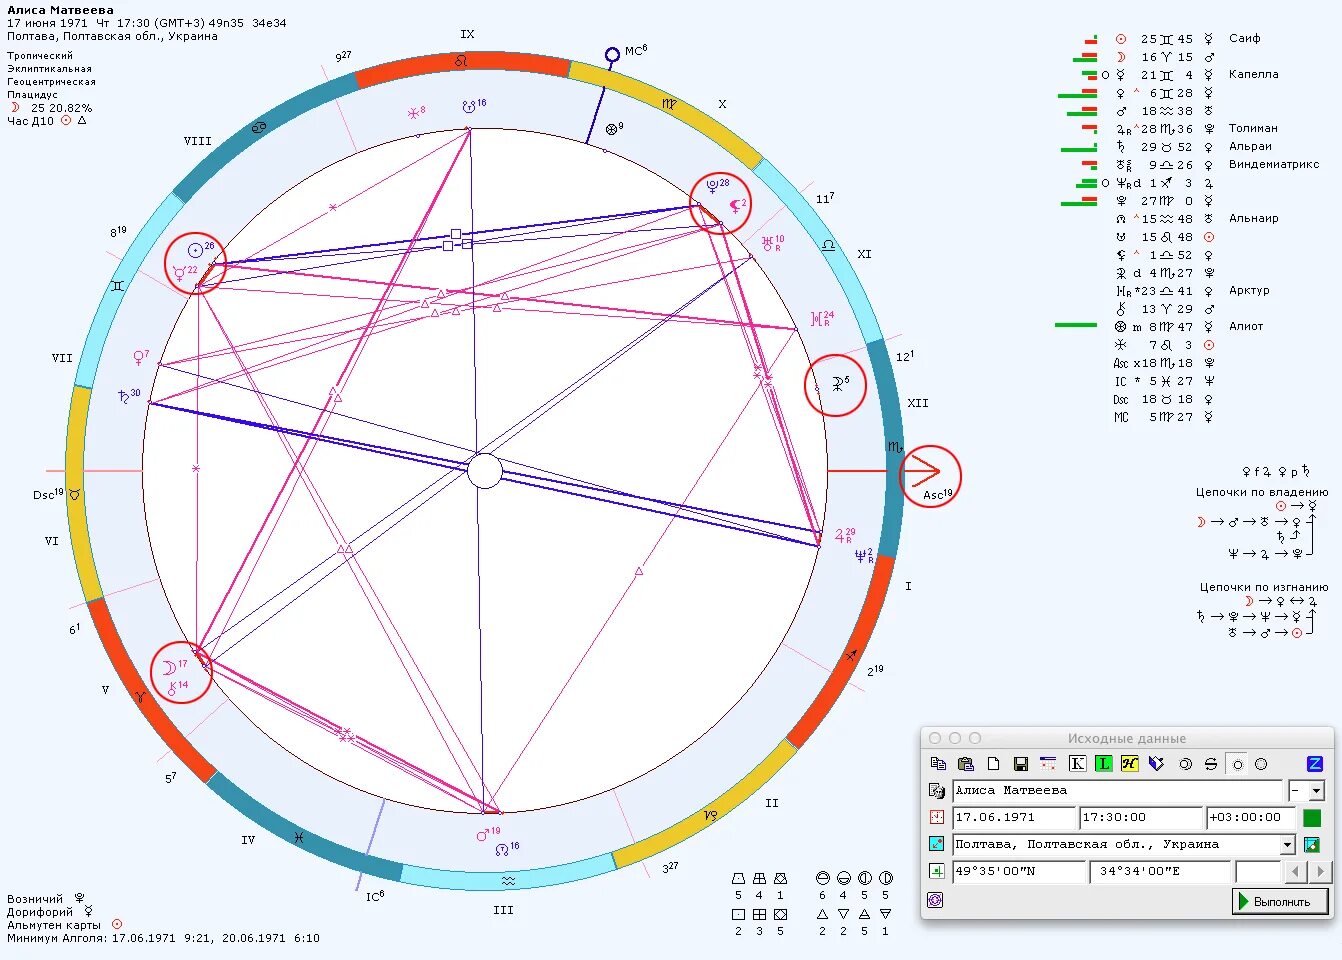1342x960 pixels.
Task: Click the time field 17:30:00
Action: [1141, 817]
